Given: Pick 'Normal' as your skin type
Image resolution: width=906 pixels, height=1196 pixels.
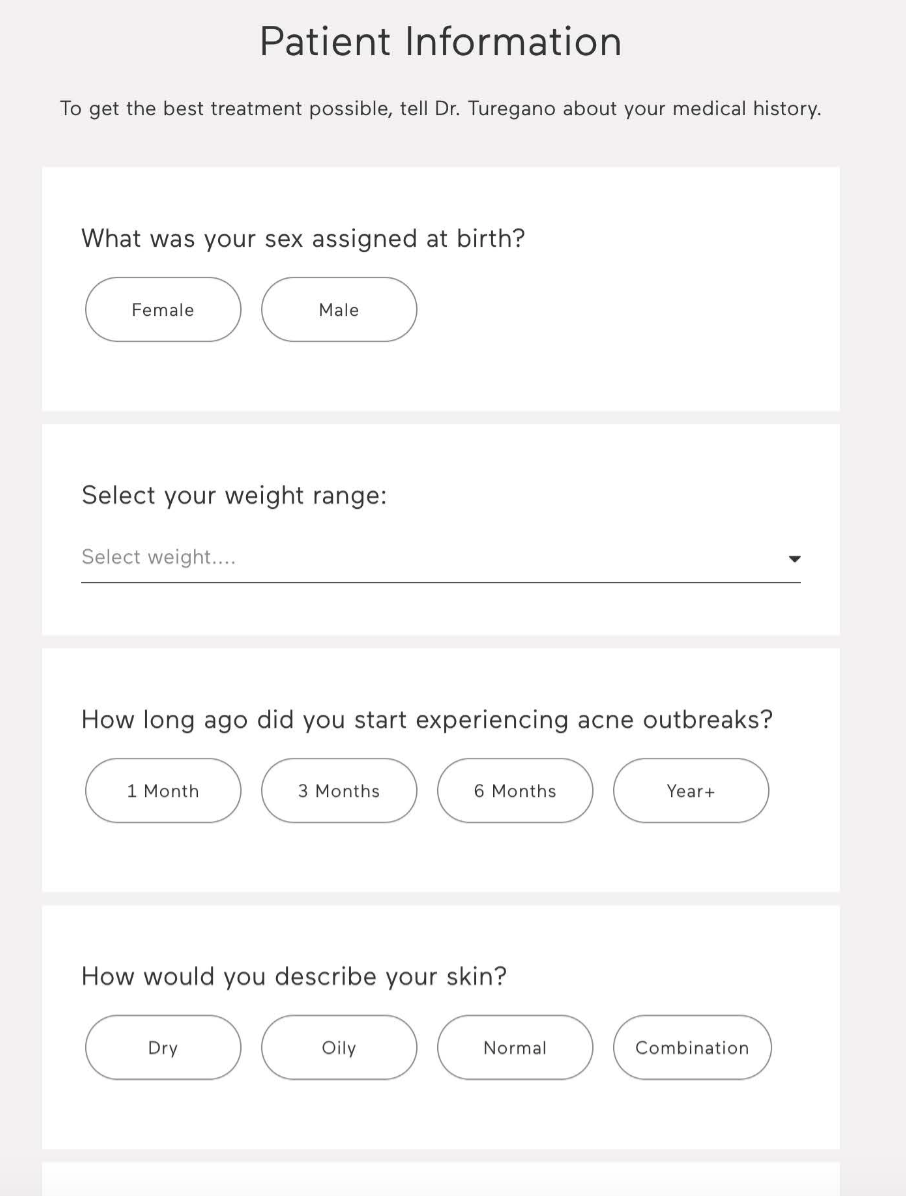Looking at the screenshot, I should pos(514,1047).
